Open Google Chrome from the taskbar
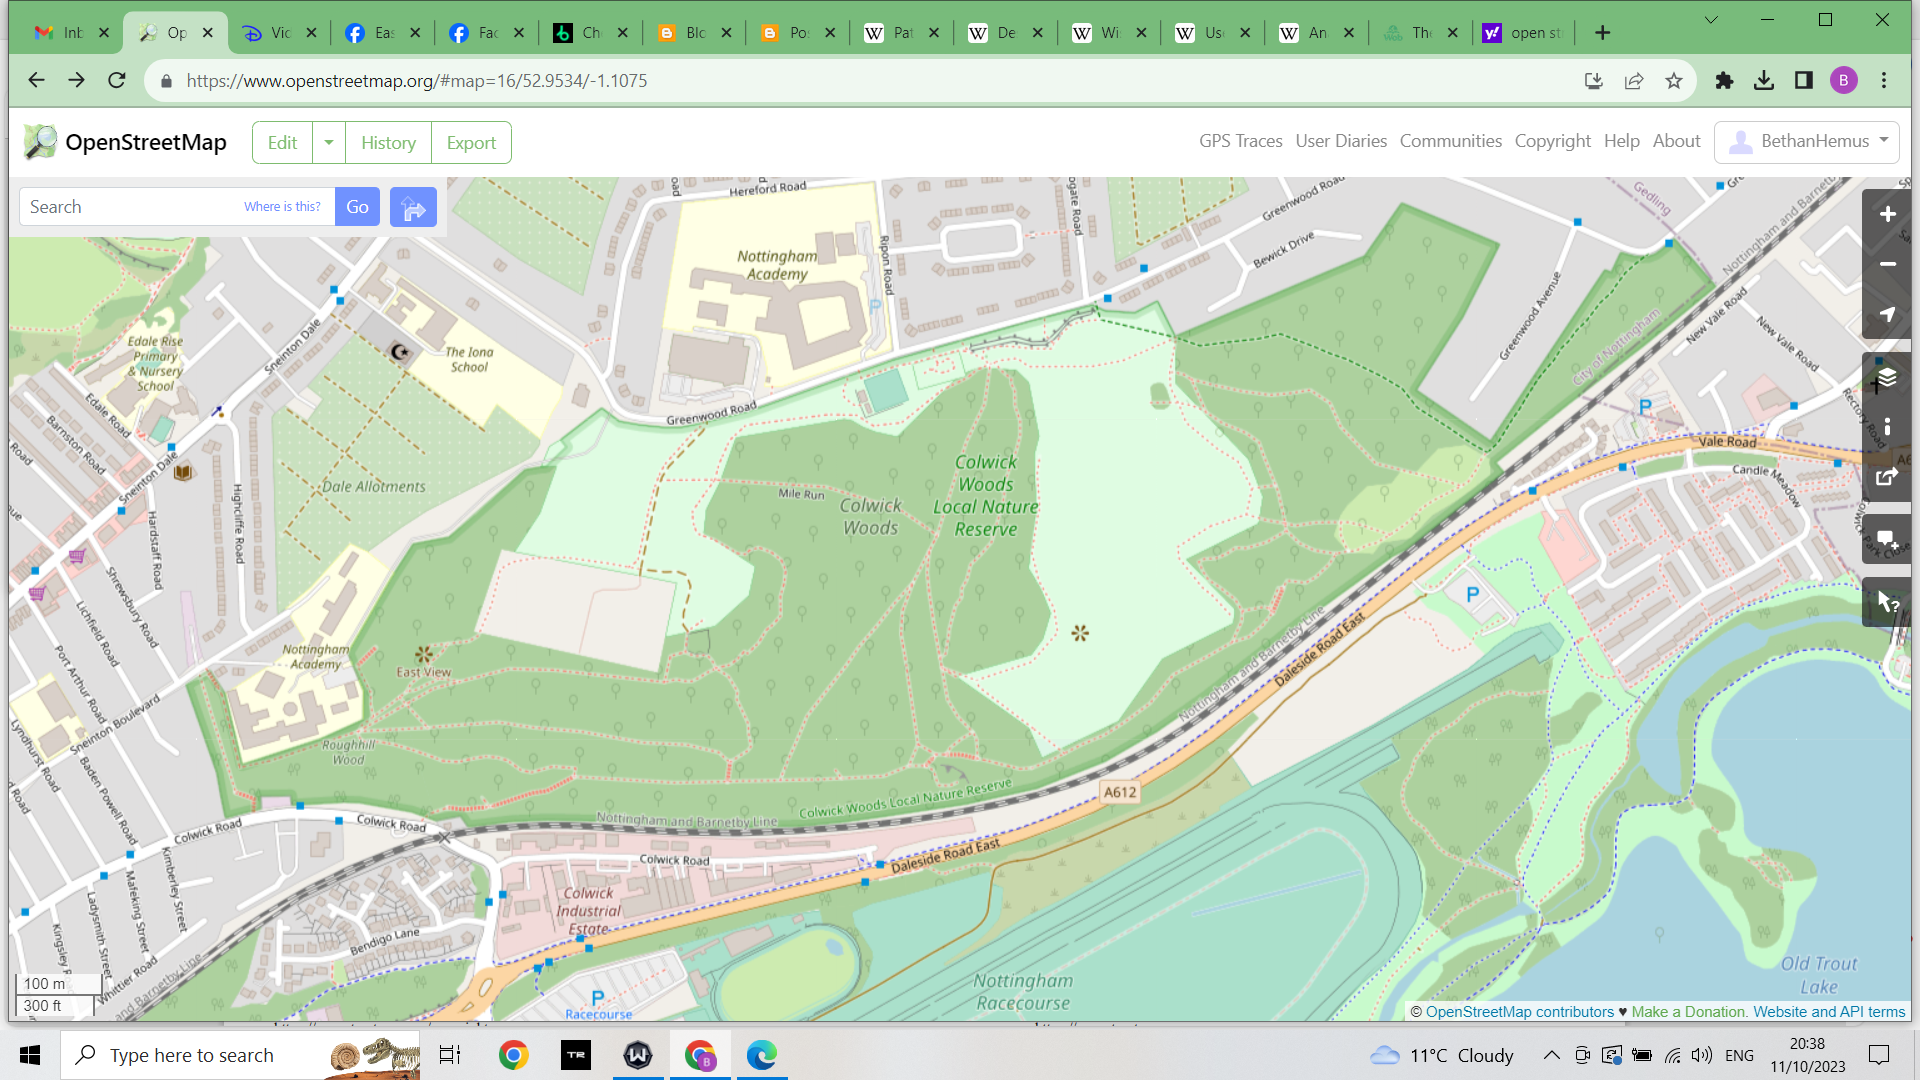 click(513, 1055)
